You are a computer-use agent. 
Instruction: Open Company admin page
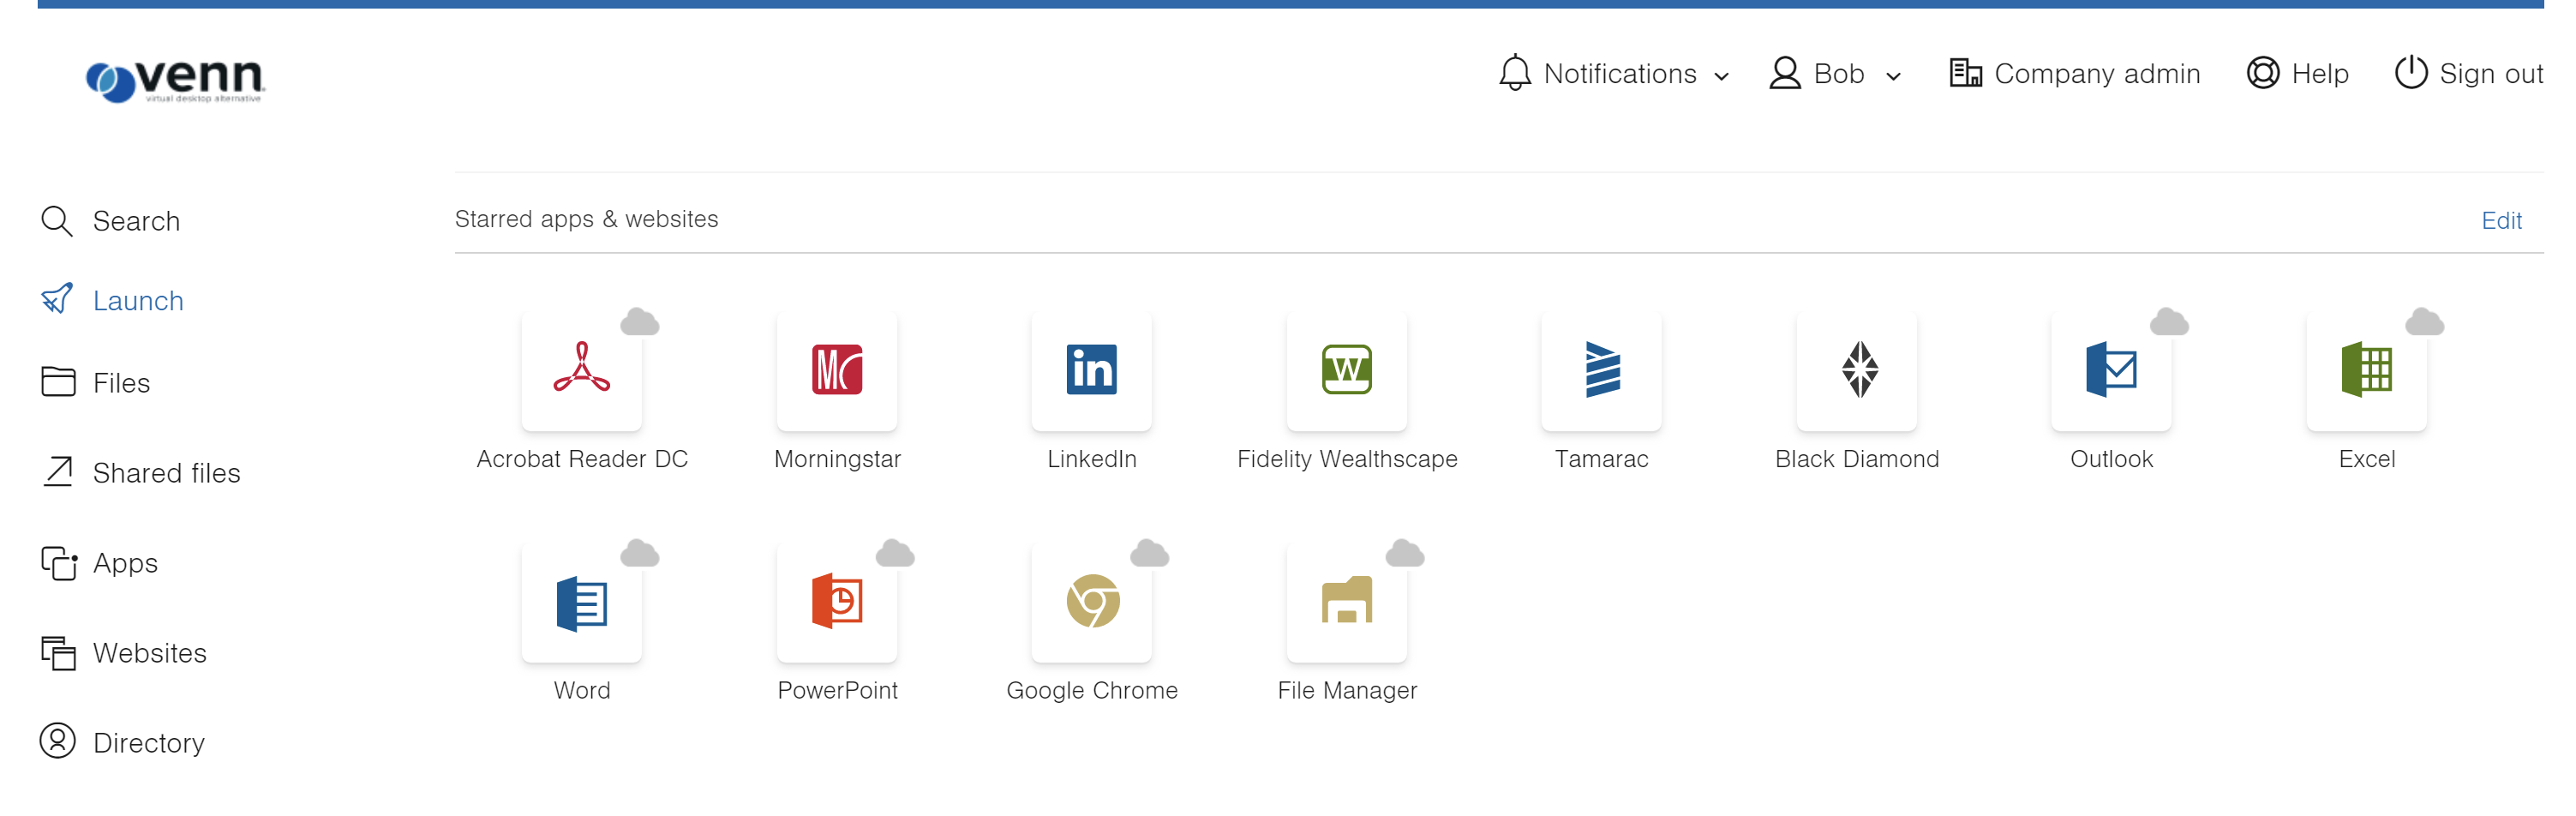(2075, 74)
